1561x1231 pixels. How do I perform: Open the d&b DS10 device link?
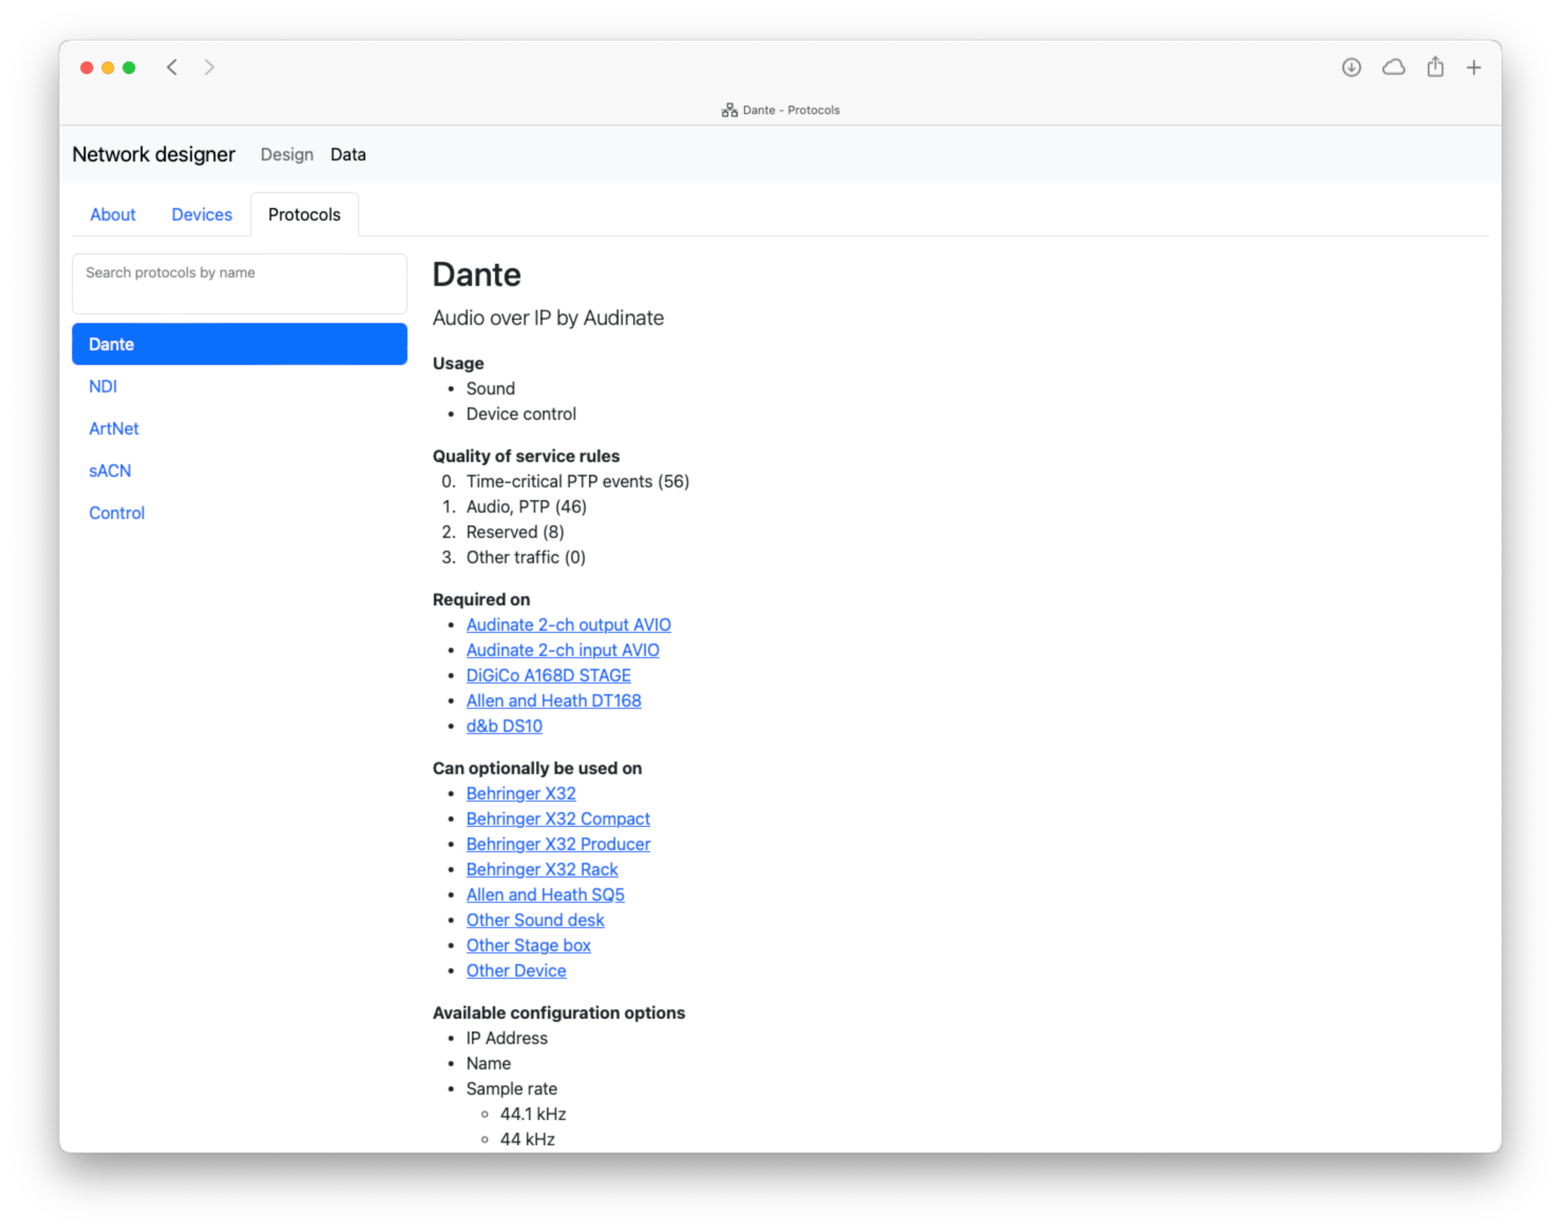(x=504, y=726)
